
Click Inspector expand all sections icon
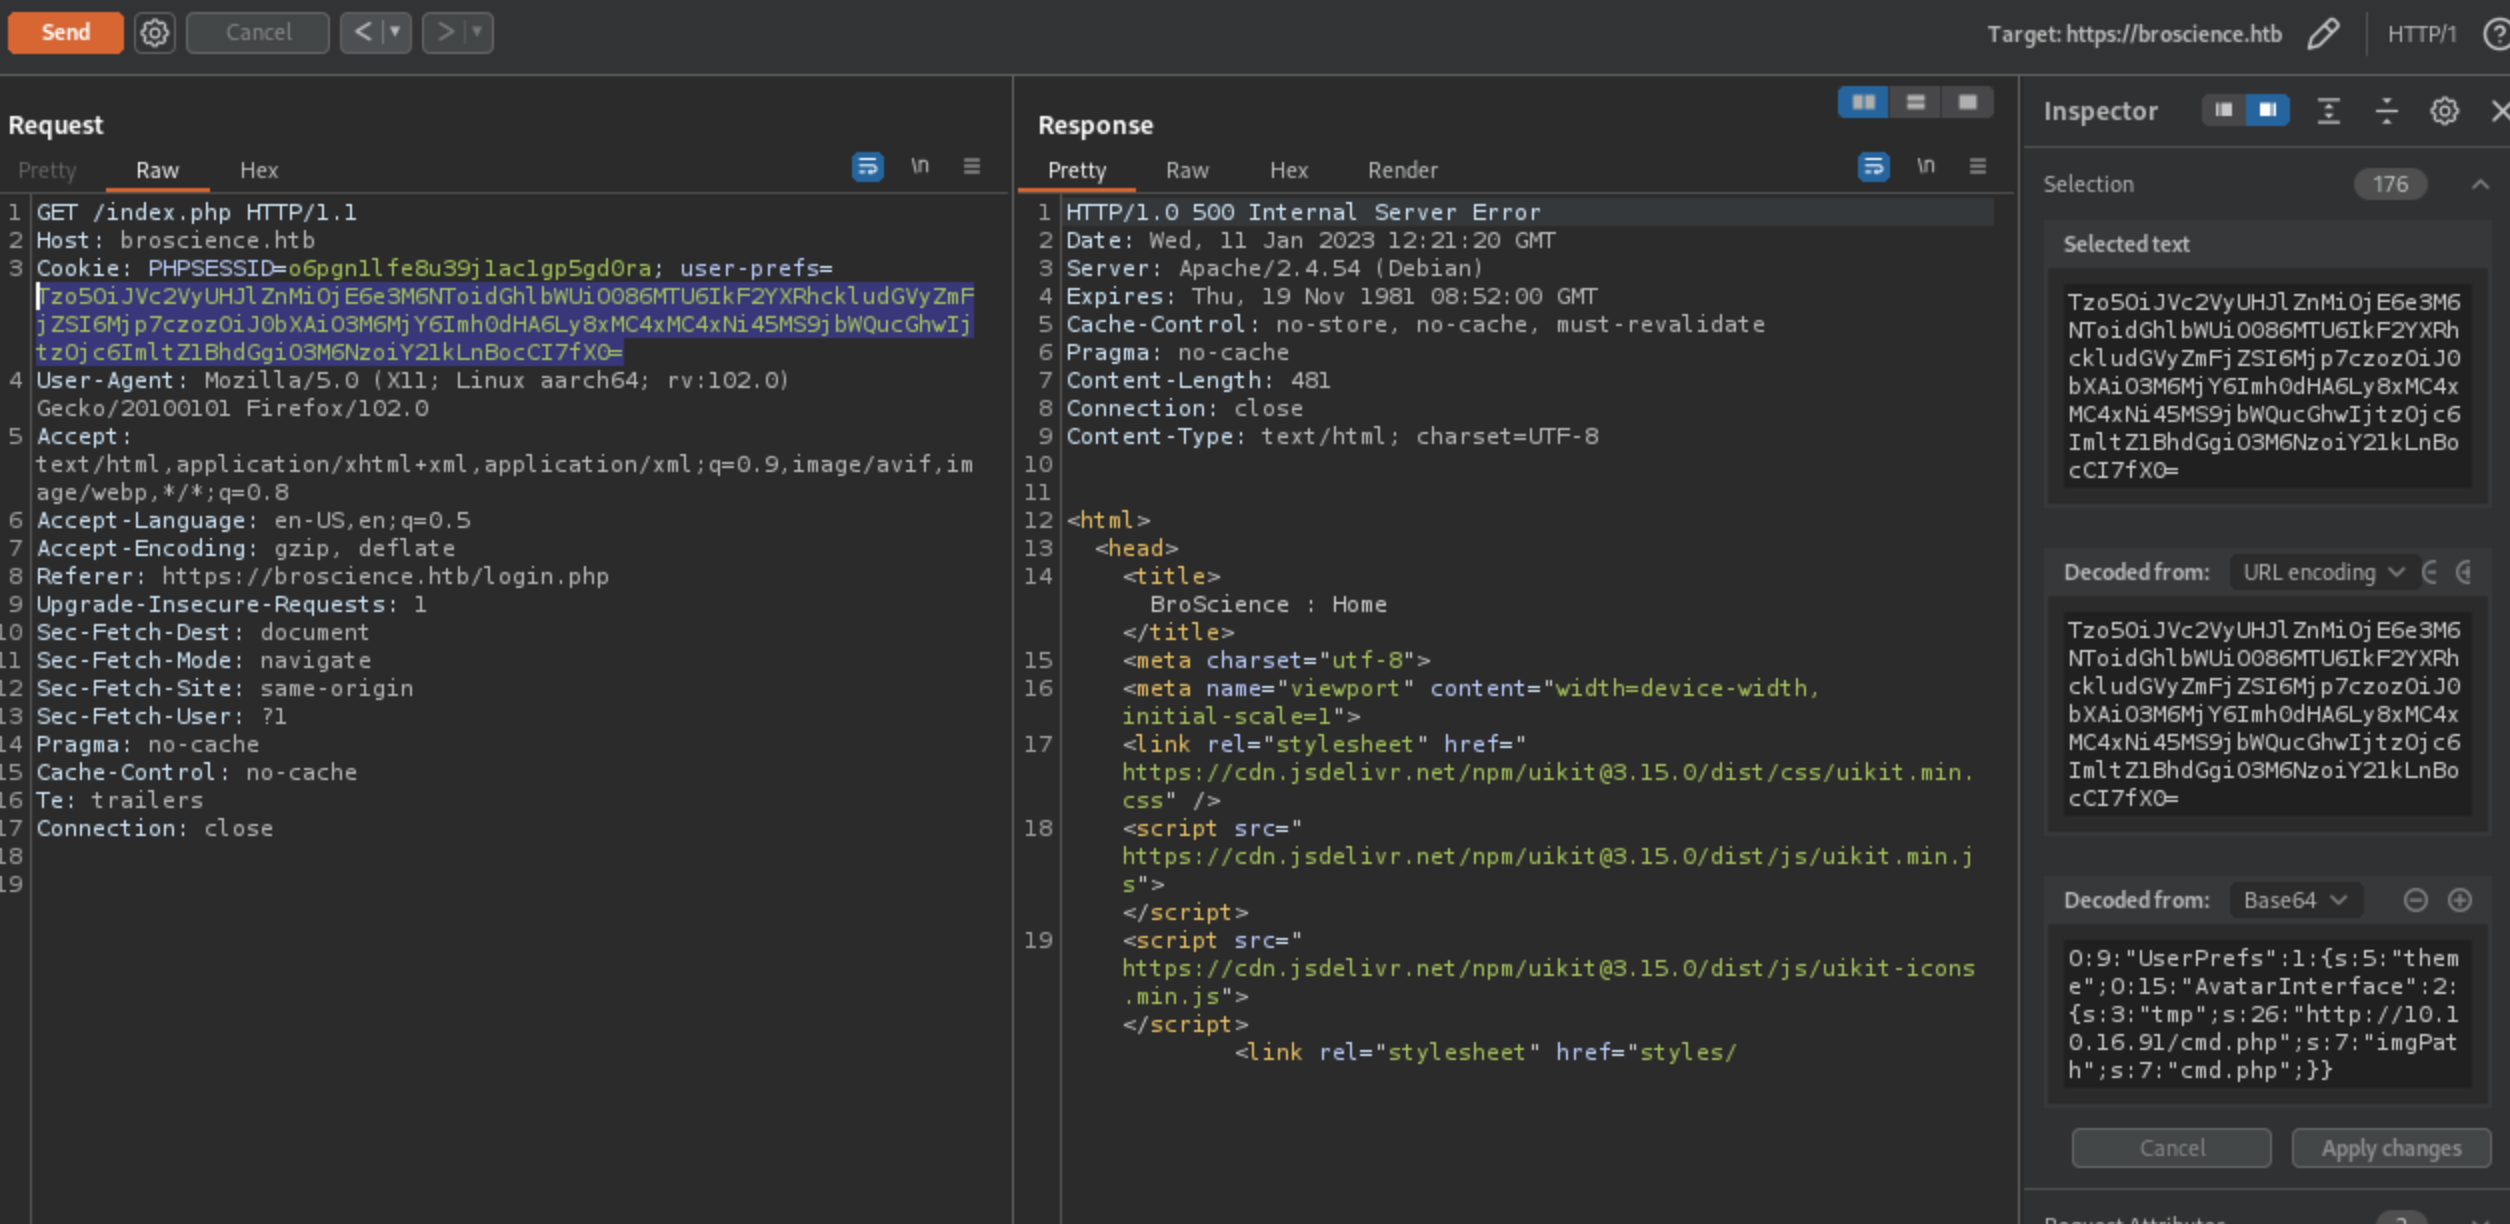2328,111
